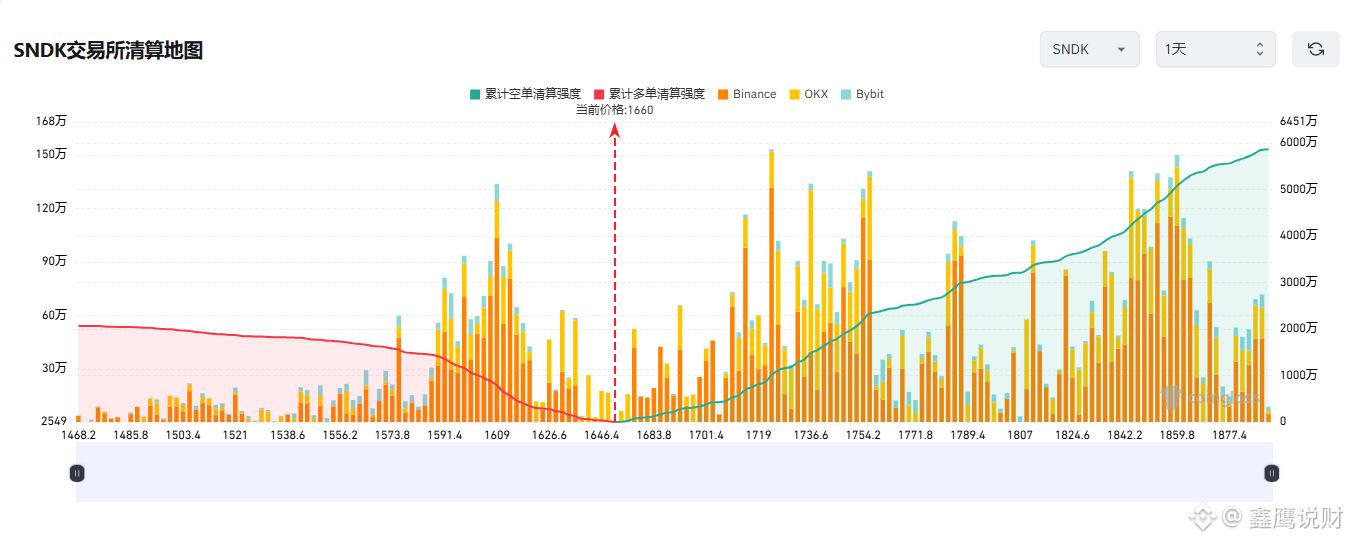Click right axis value 6451万
Image resolution: width=1351 pixels, height=543 pixels.
coord(1299,121)
